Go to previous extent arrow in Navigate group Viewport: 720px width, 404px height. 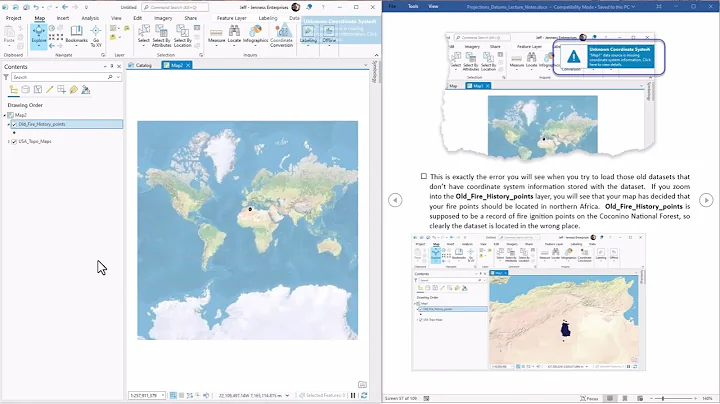tap(52, 45)
